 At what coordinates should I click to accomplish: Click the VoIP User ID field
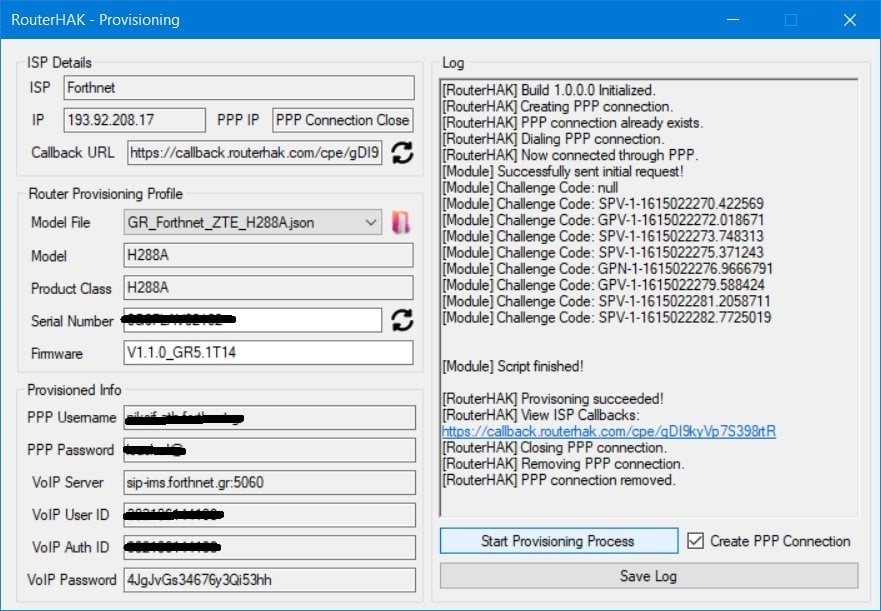tap(269, 515)
